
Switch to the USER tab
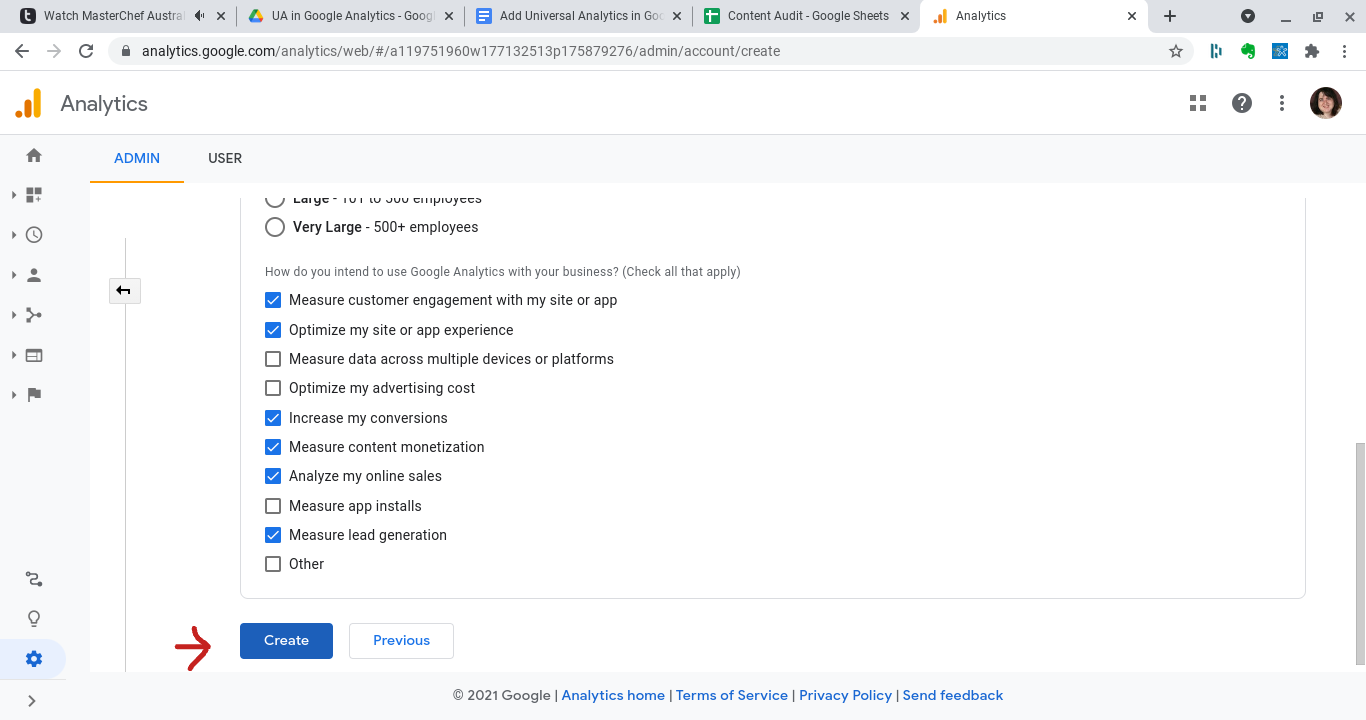pyautogui.click(x=225, y=158)
